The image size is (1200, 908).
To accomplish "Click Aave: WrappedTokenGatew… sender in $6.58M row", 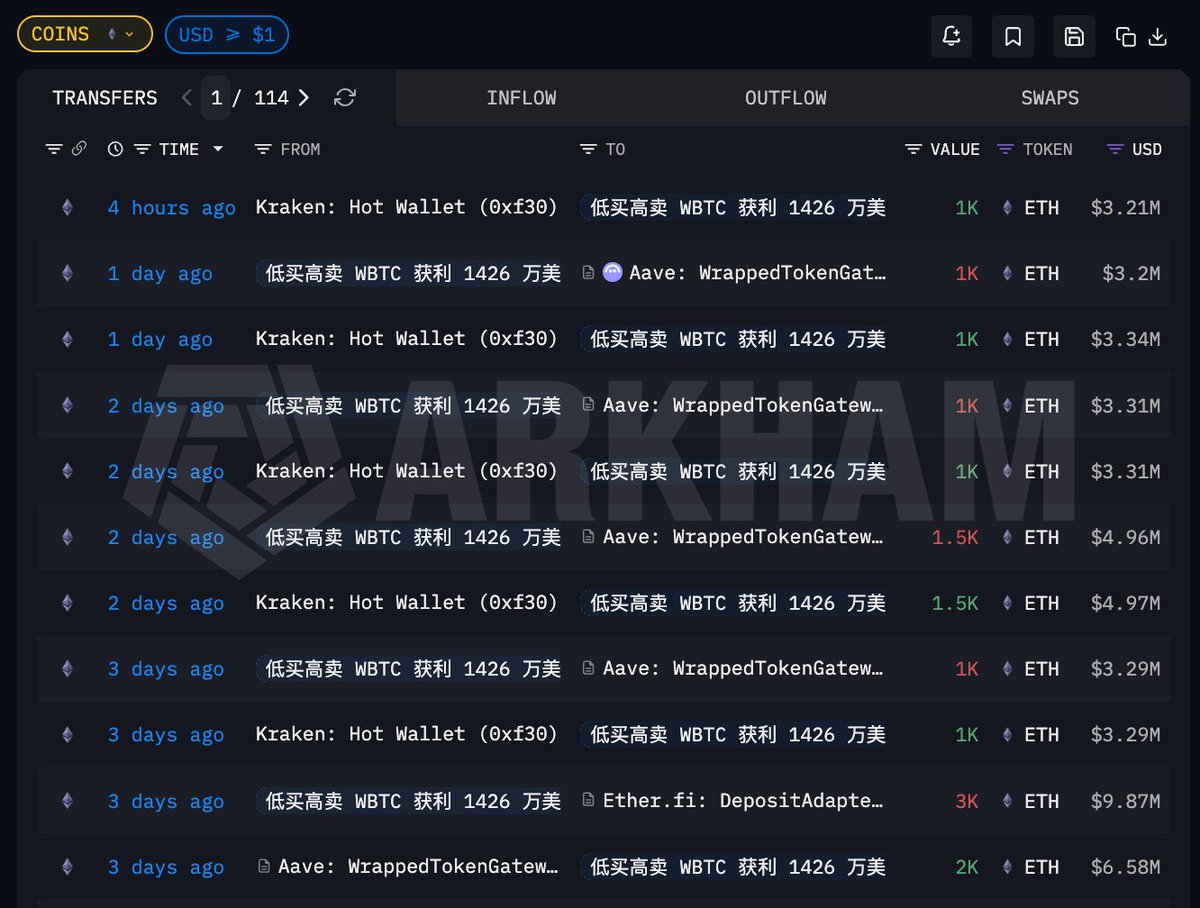I will 418,867.
